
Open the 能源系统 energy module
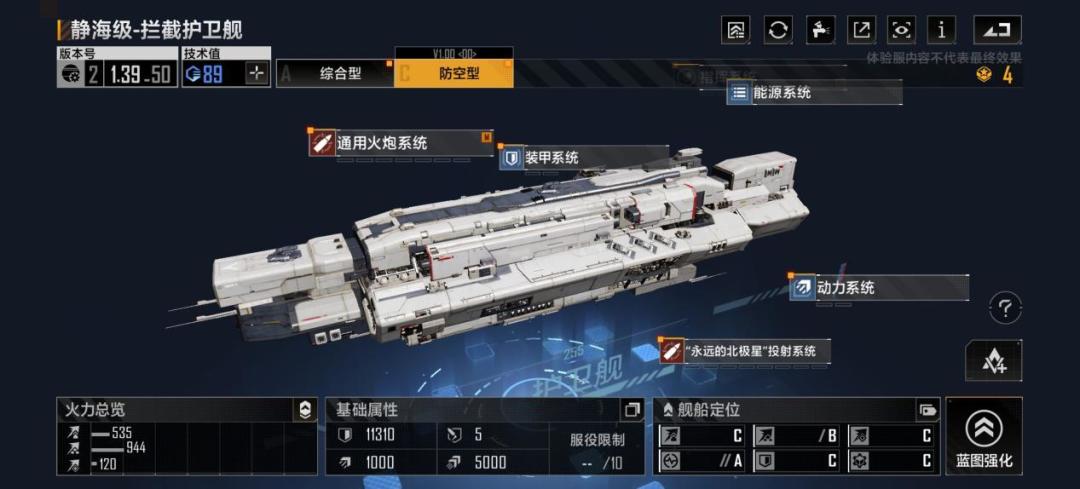(x=814, y=93)
